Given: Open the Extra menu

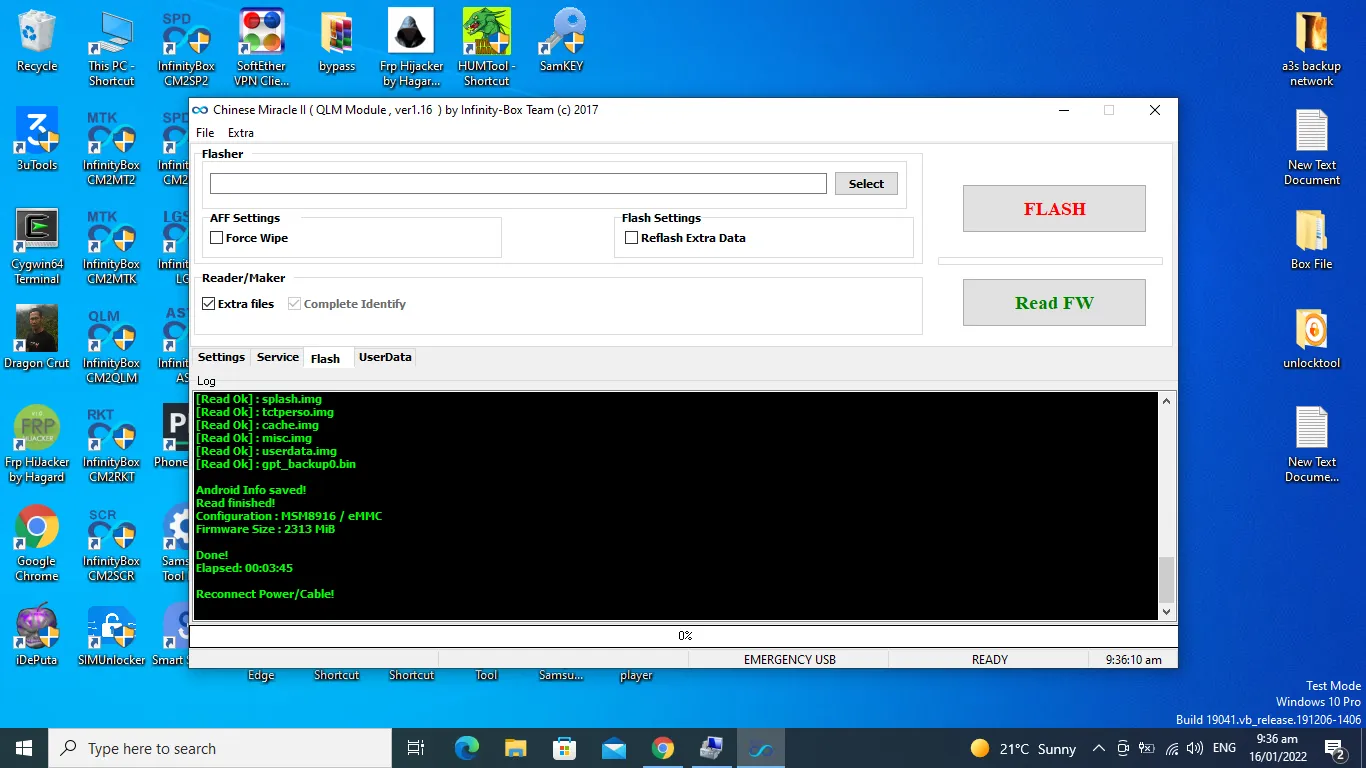Looking at the screenshot, I should (241, 133).
